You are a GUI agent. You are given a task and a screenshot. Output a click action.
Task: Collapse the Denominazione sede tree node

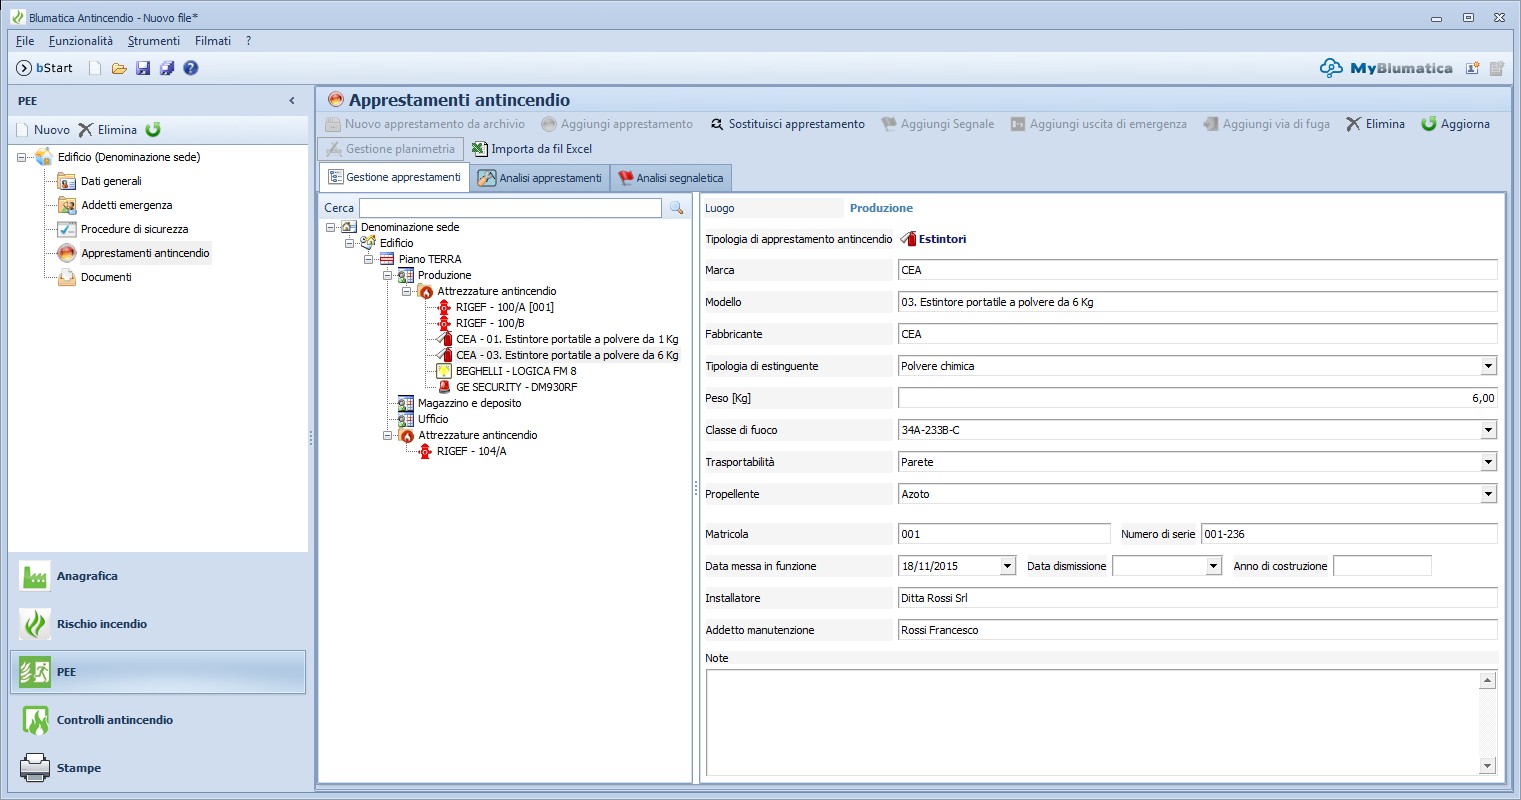pyautogui.click(x=331, y=227)
